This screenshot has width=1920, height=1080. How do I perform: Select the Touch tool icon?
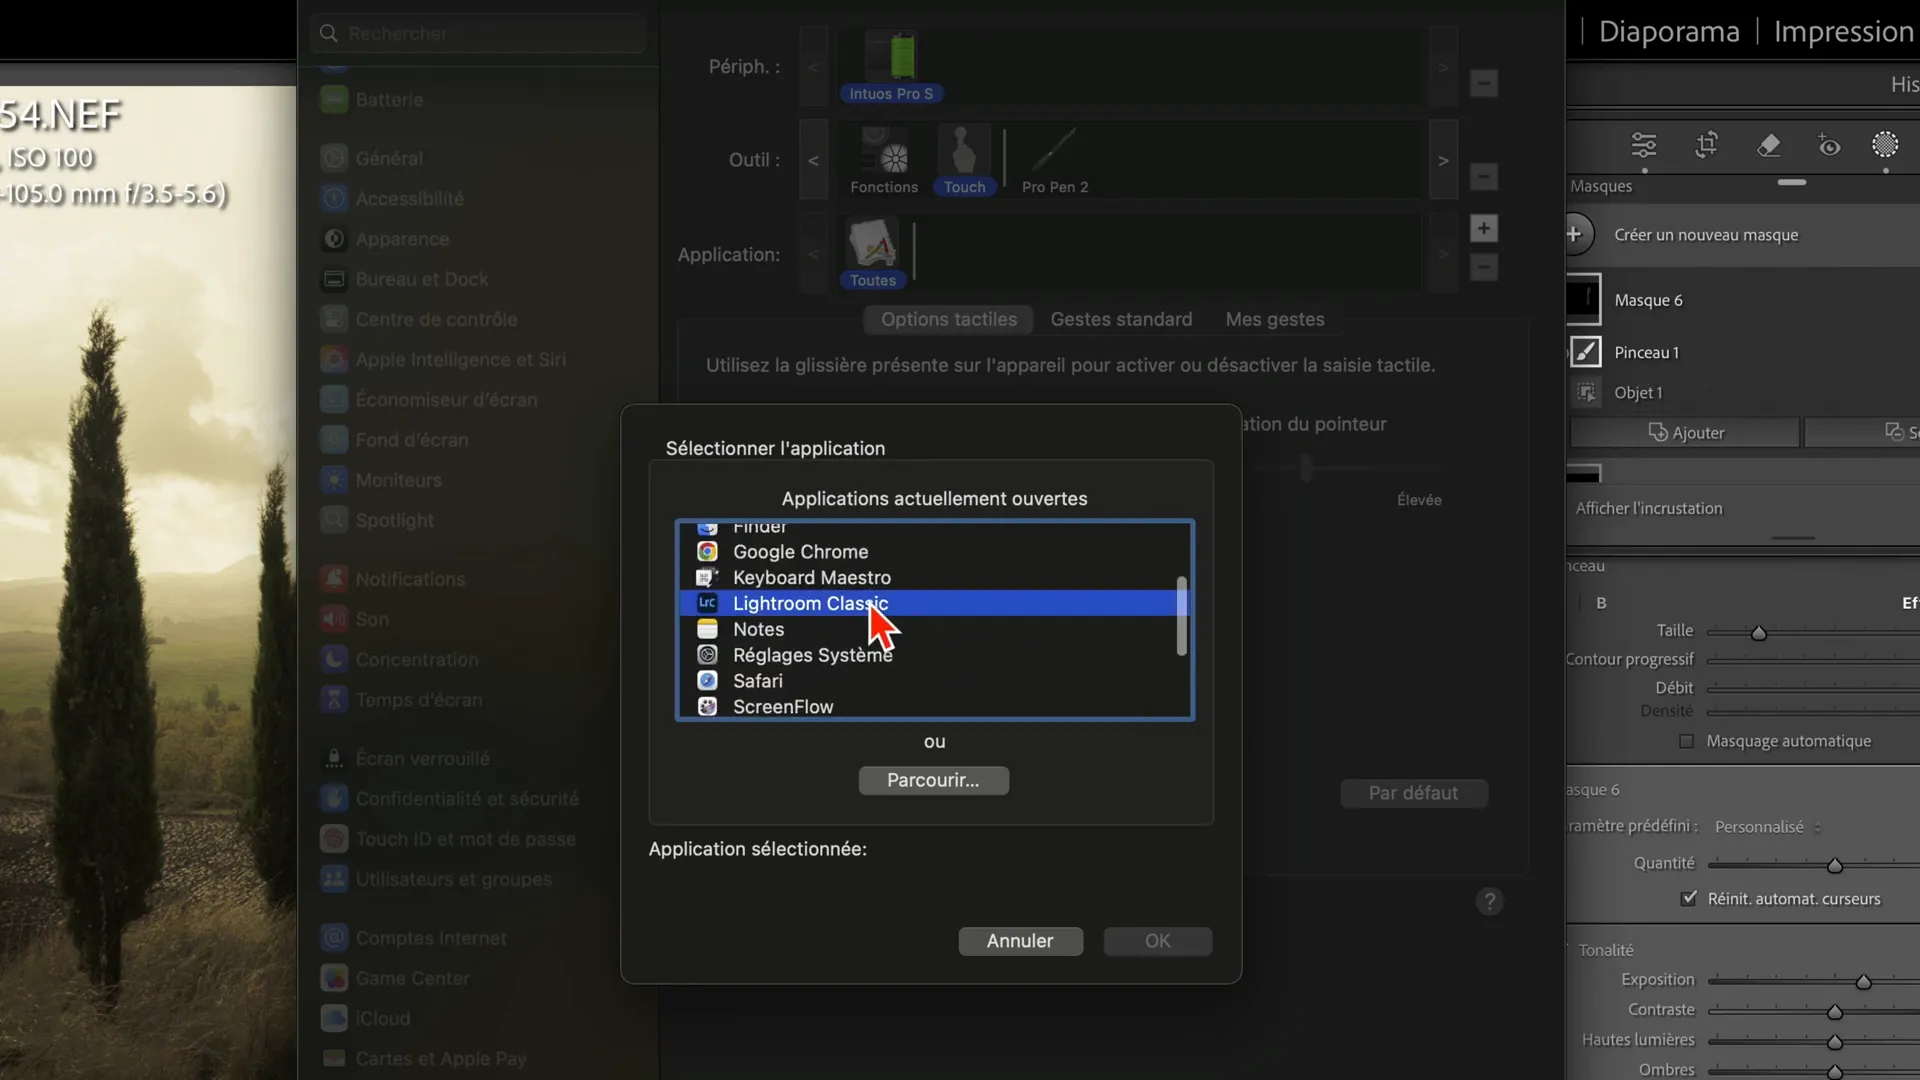pyautogui.click(x=964, y=160)
